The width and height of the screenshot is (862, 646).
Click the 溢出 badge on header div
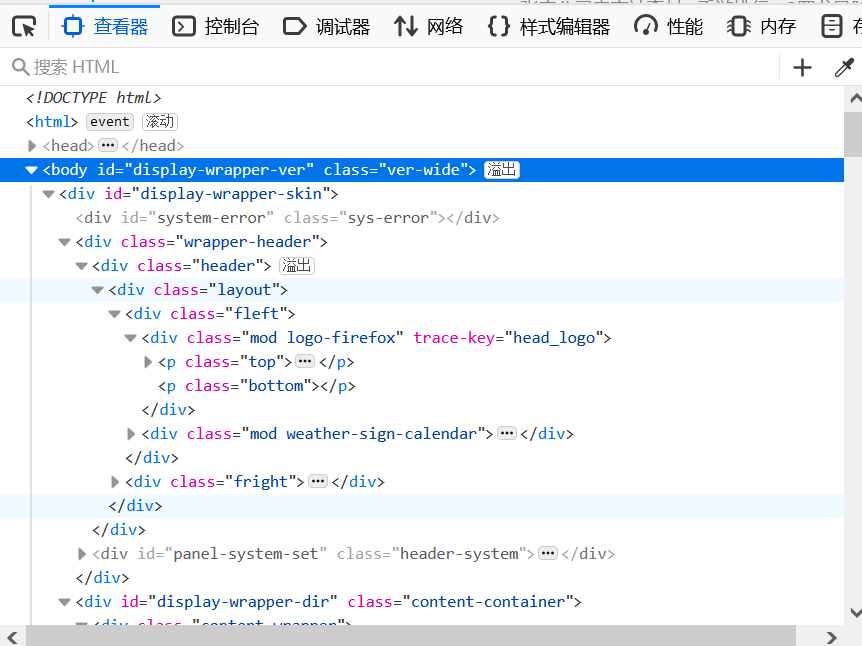click(297, 266)
